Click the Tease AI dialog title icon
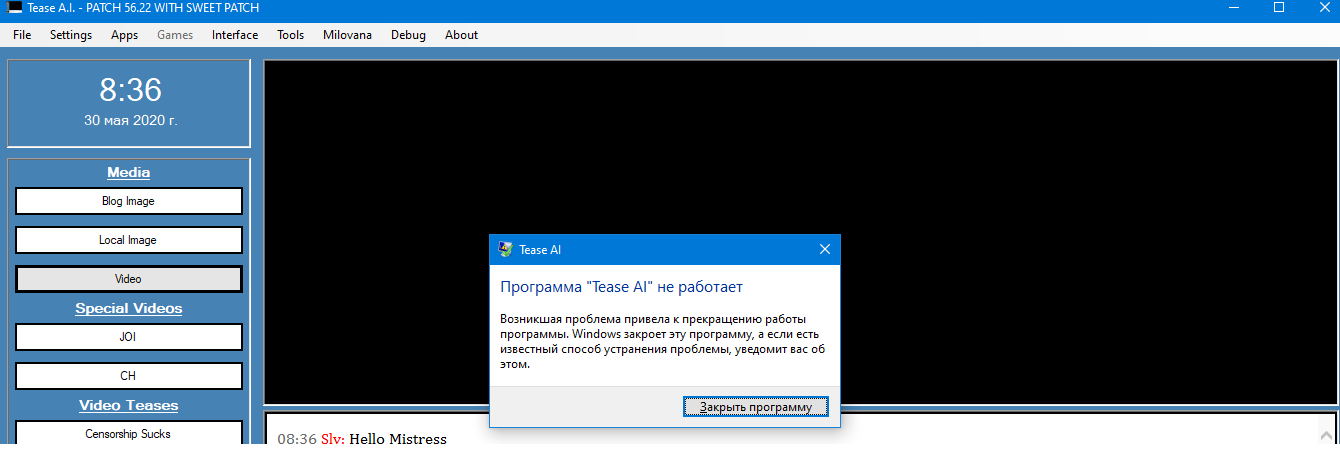Image resolution: width=1340 pixels, height=460 pixels. tap(505, 250)
